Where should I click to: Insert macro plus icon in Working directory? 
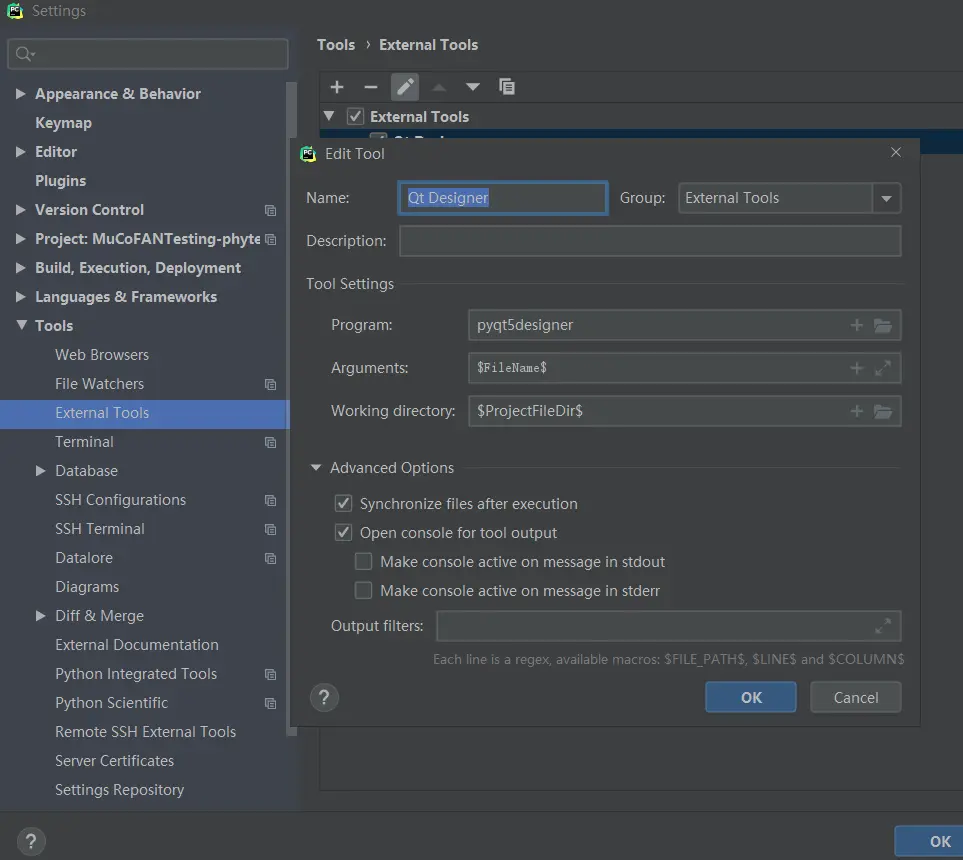(x=856, y=411)
